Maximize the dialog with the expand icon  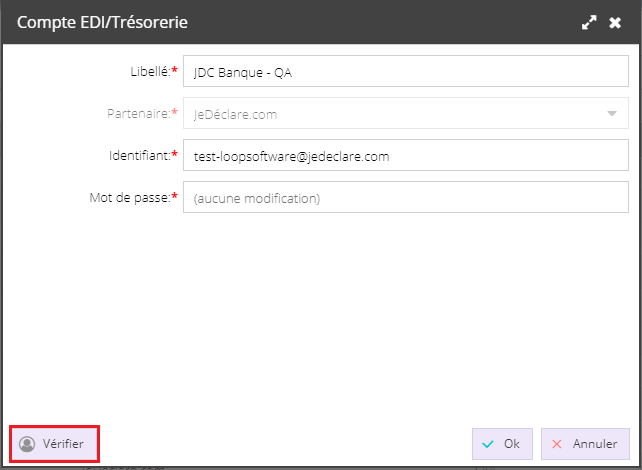(589, 23)
